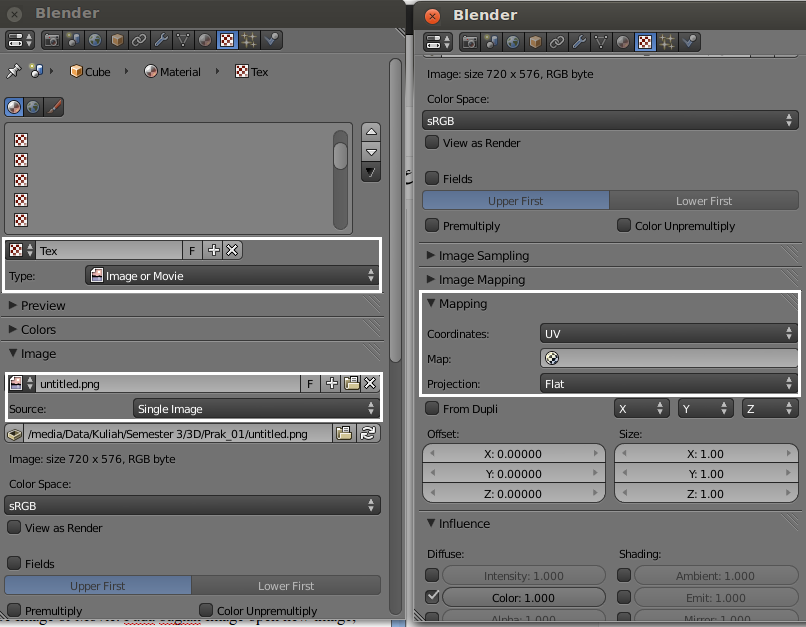The height and width of the screenshot is (627, 806).
Task: Open X axis mapping dropdown
Action: click(642, 409)
